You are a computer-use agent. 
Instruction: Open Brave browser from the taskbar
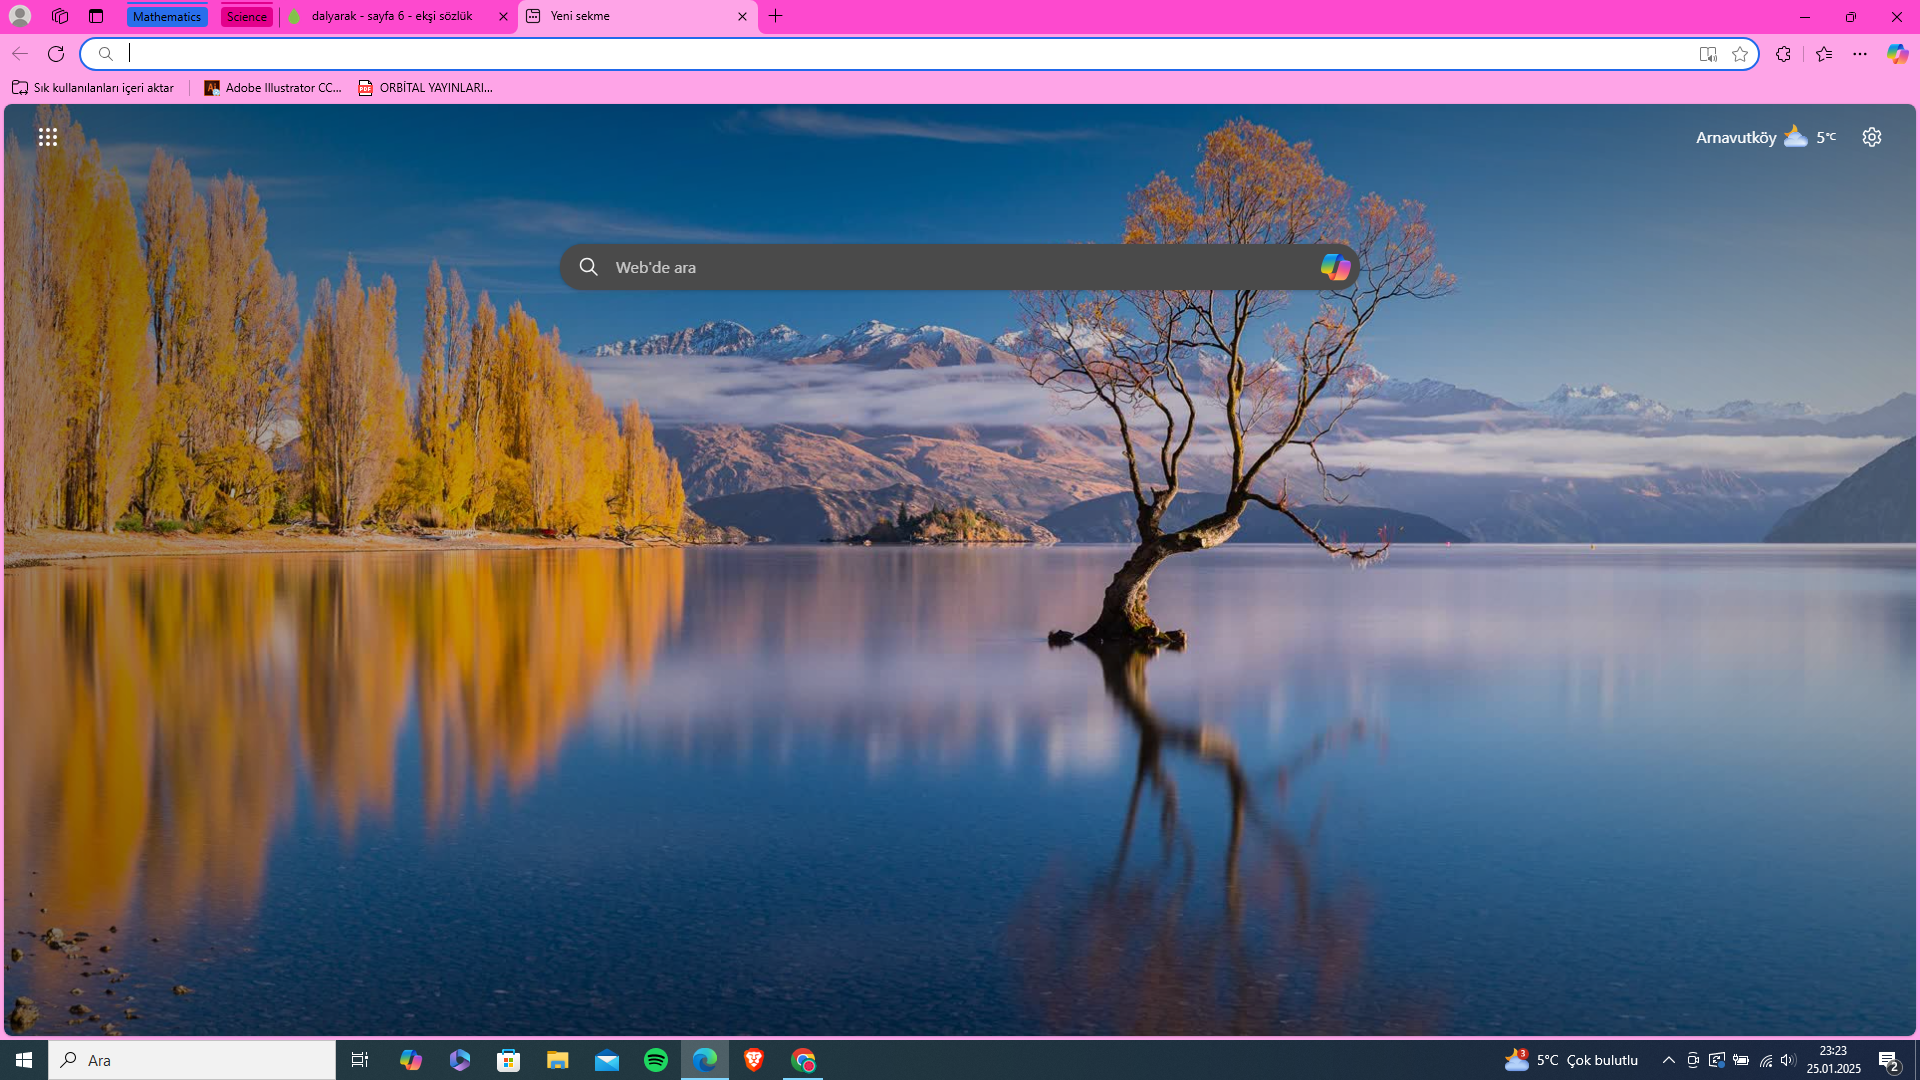(754, 1060)
